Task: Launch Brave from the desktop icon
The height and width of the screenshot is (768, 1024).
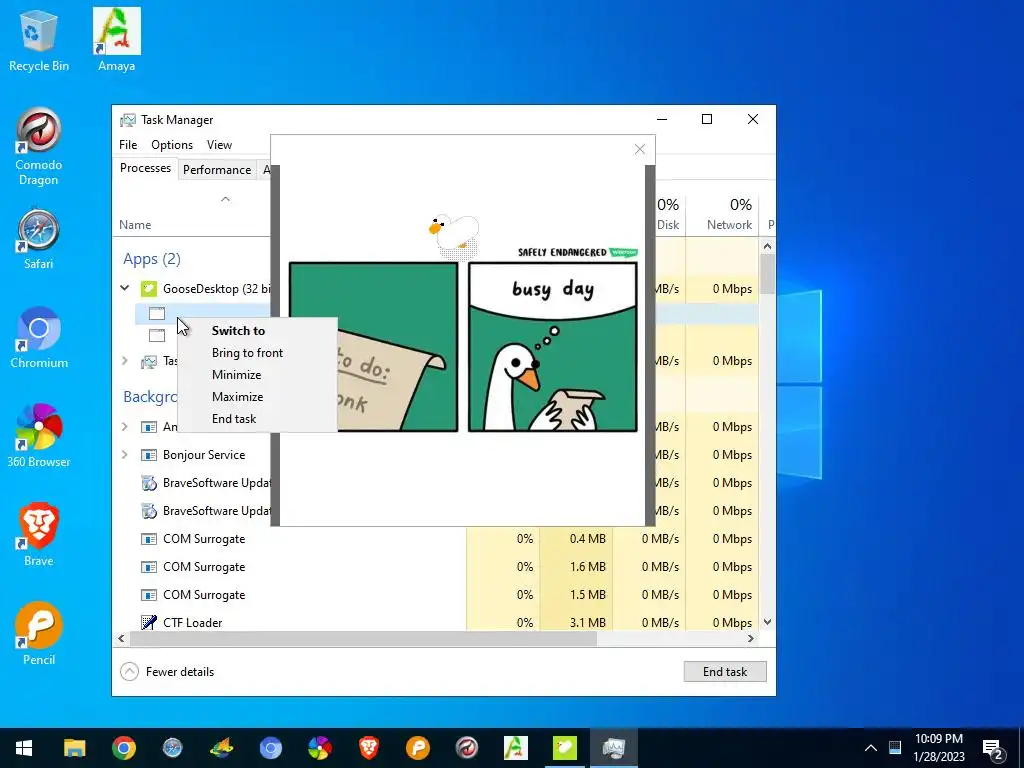Action: click(39, 536)
